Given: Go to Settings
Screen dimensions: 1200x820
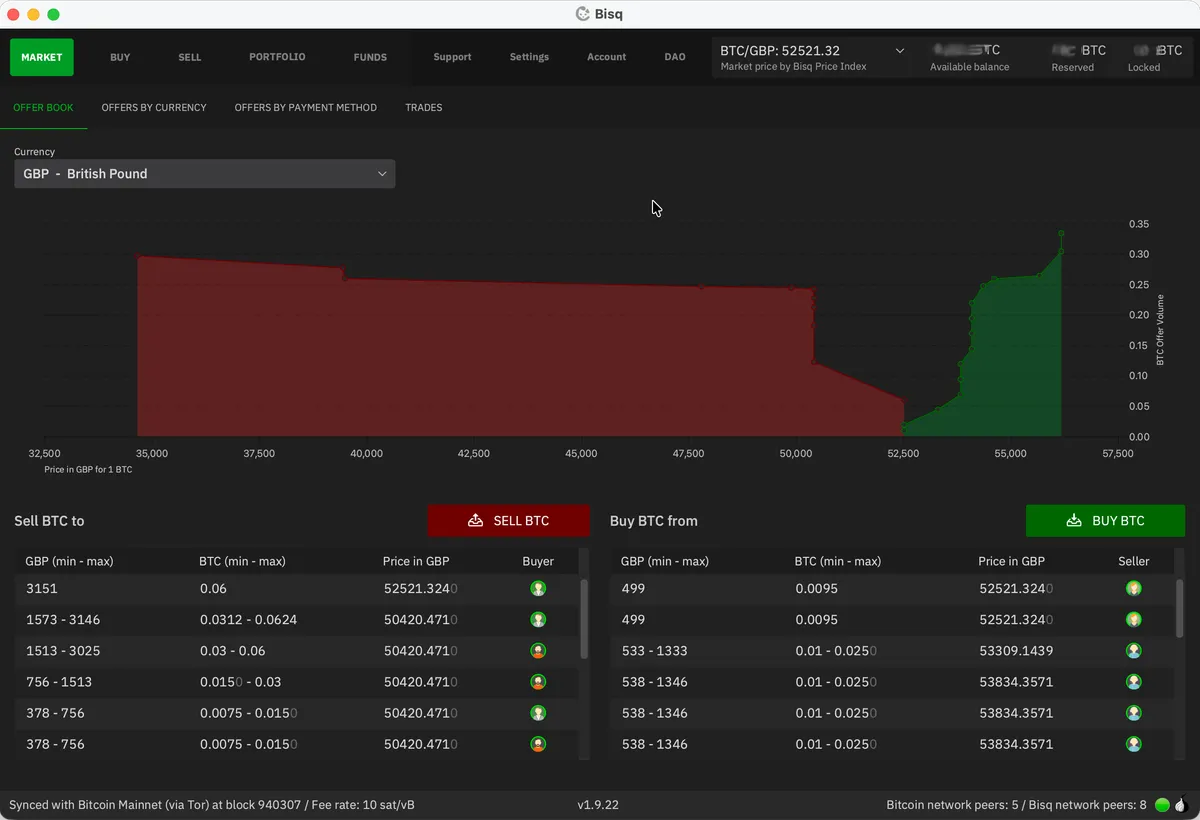Looking at the screenshot, I should pos(528,57).
